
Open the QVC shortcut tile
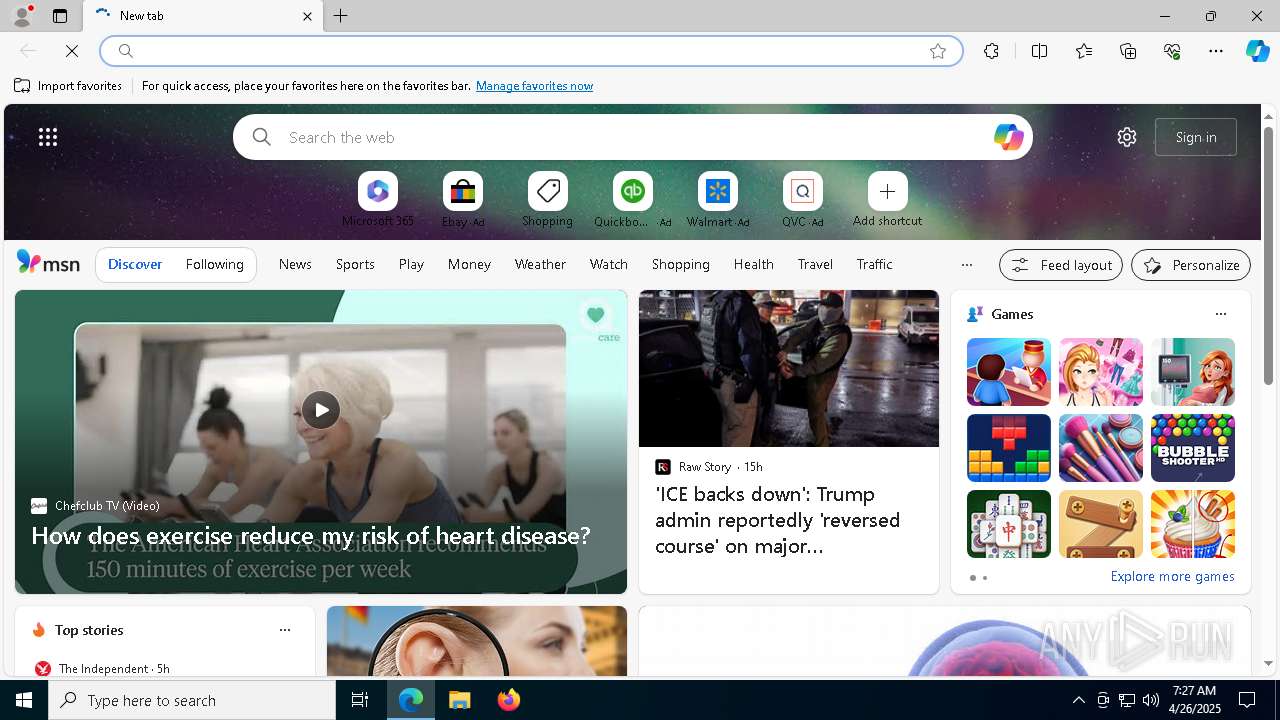point(803,191)
